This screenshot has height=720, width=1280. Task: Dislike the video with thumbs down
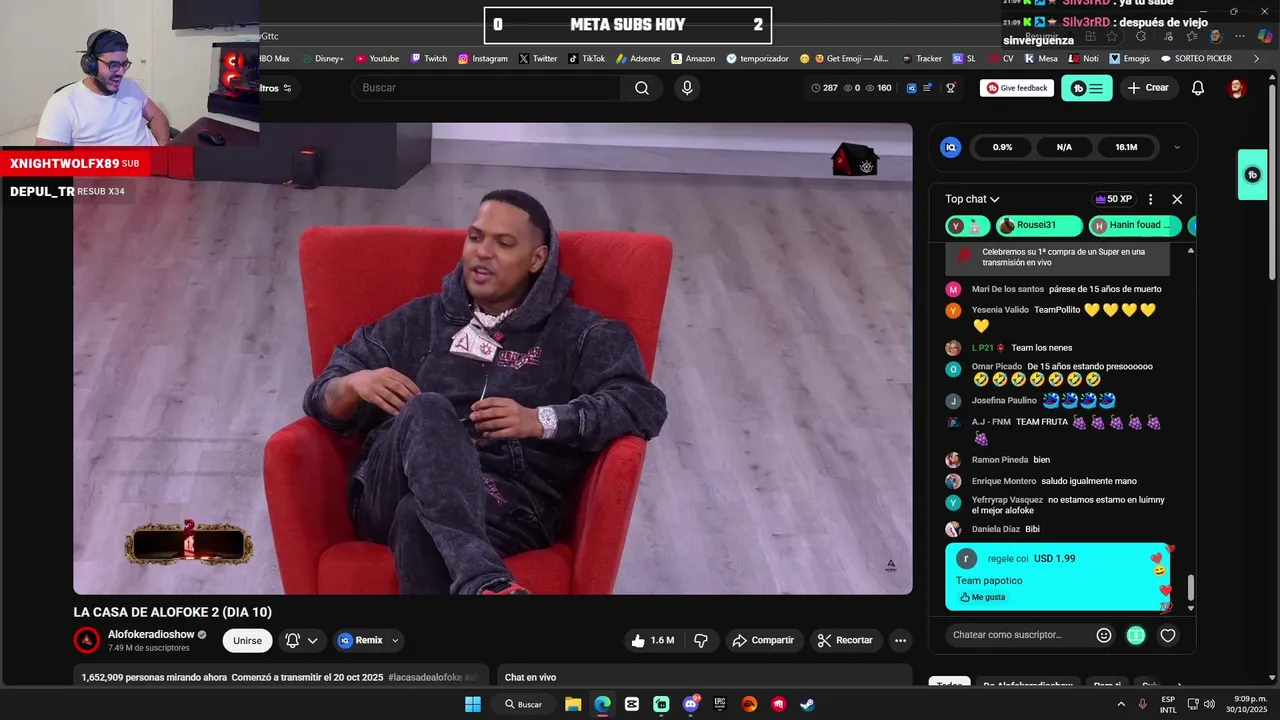point(701,640)
